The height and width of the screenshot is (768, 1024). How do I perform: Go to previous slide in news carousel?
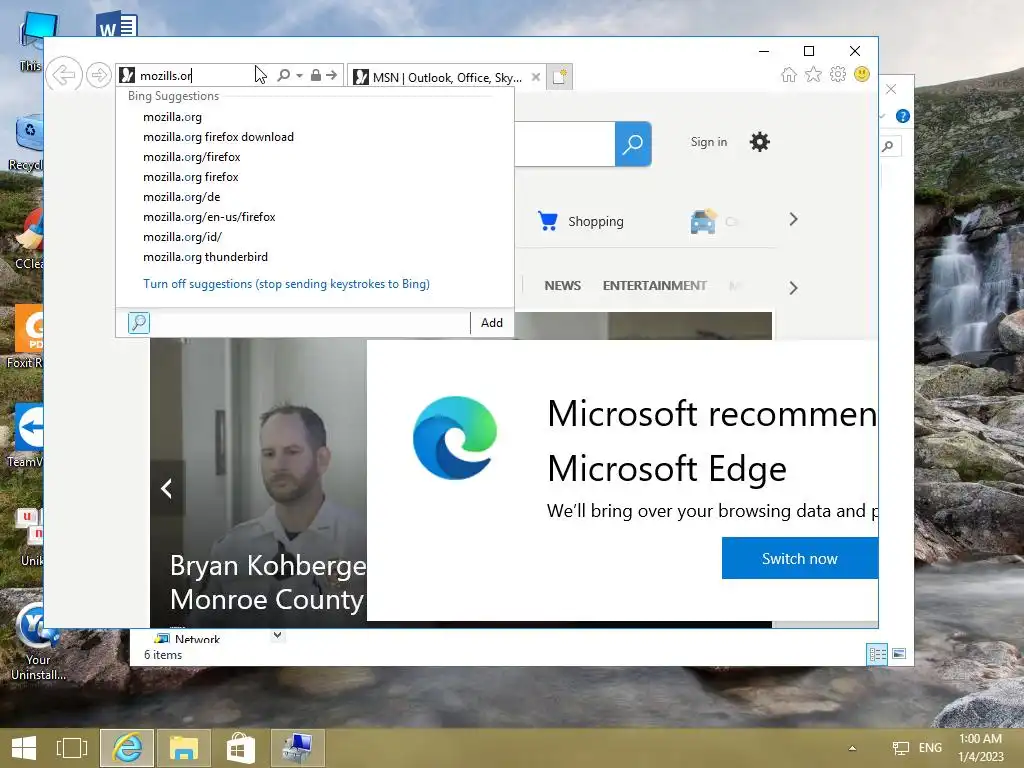coord(167,488)
